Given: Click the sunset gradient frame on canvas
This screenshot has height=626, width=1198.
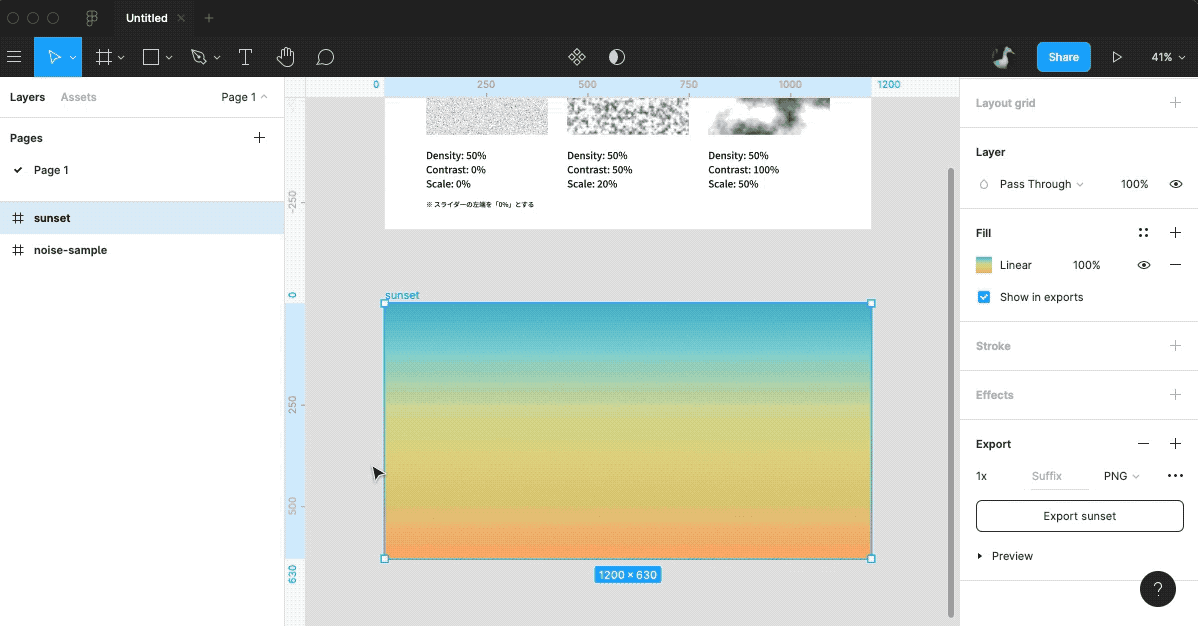Looking at the screenshot, I should (x=627, y=431).
